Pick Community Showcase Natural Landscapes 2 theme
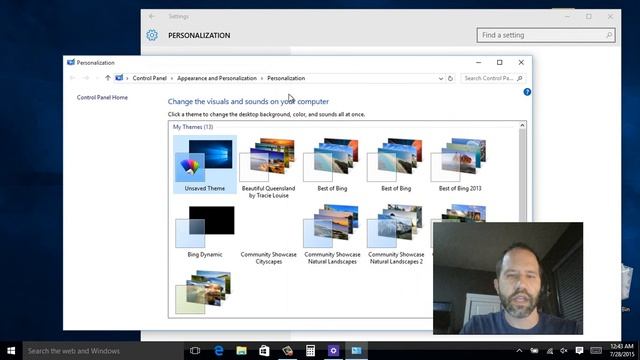 tap(396, 234)
